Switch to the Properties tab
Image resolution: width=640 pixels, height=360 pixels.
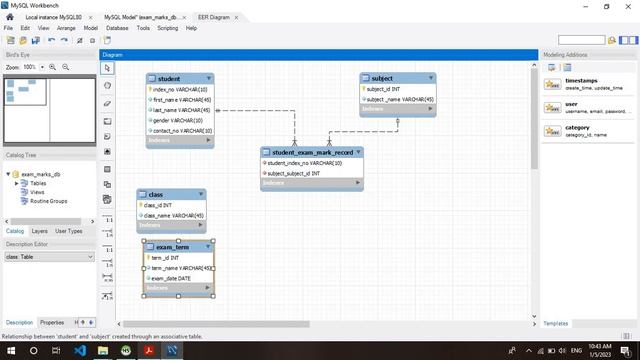pyautogui.click(x=52, y=322)
